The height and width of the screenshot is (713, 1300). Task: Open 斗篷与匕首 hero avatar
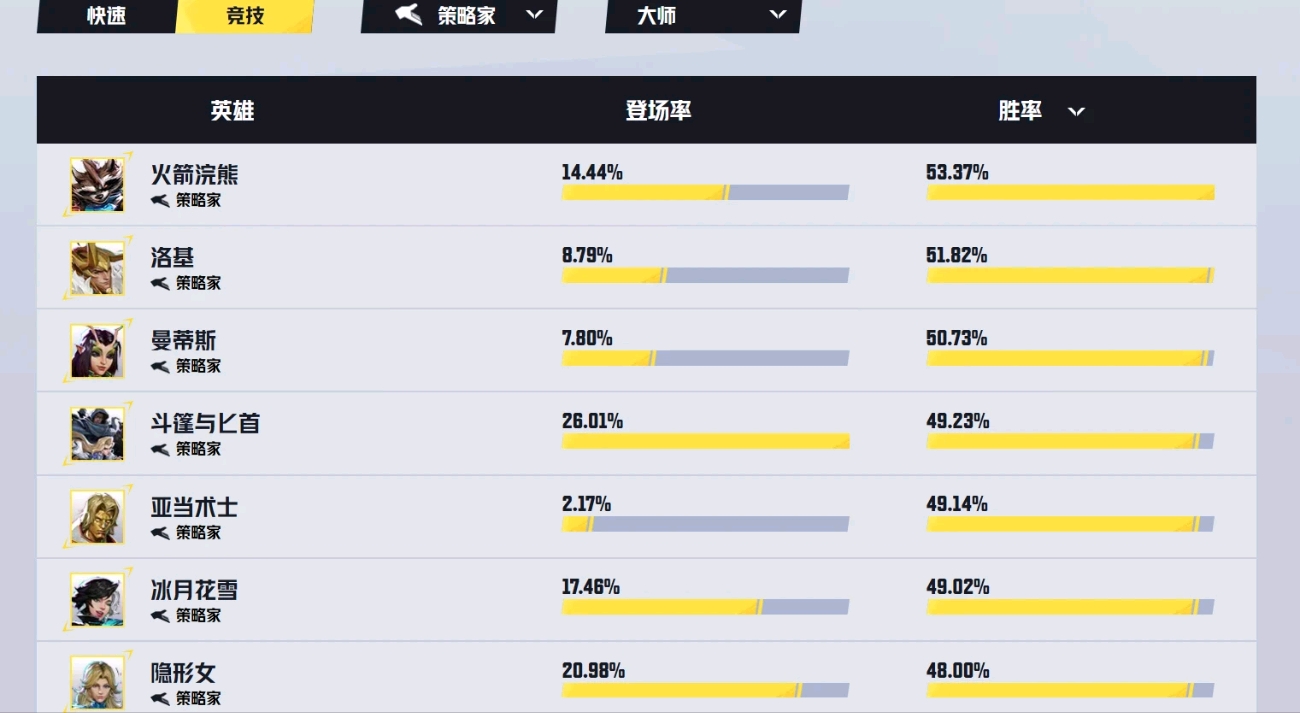click(x=97, y=433)
